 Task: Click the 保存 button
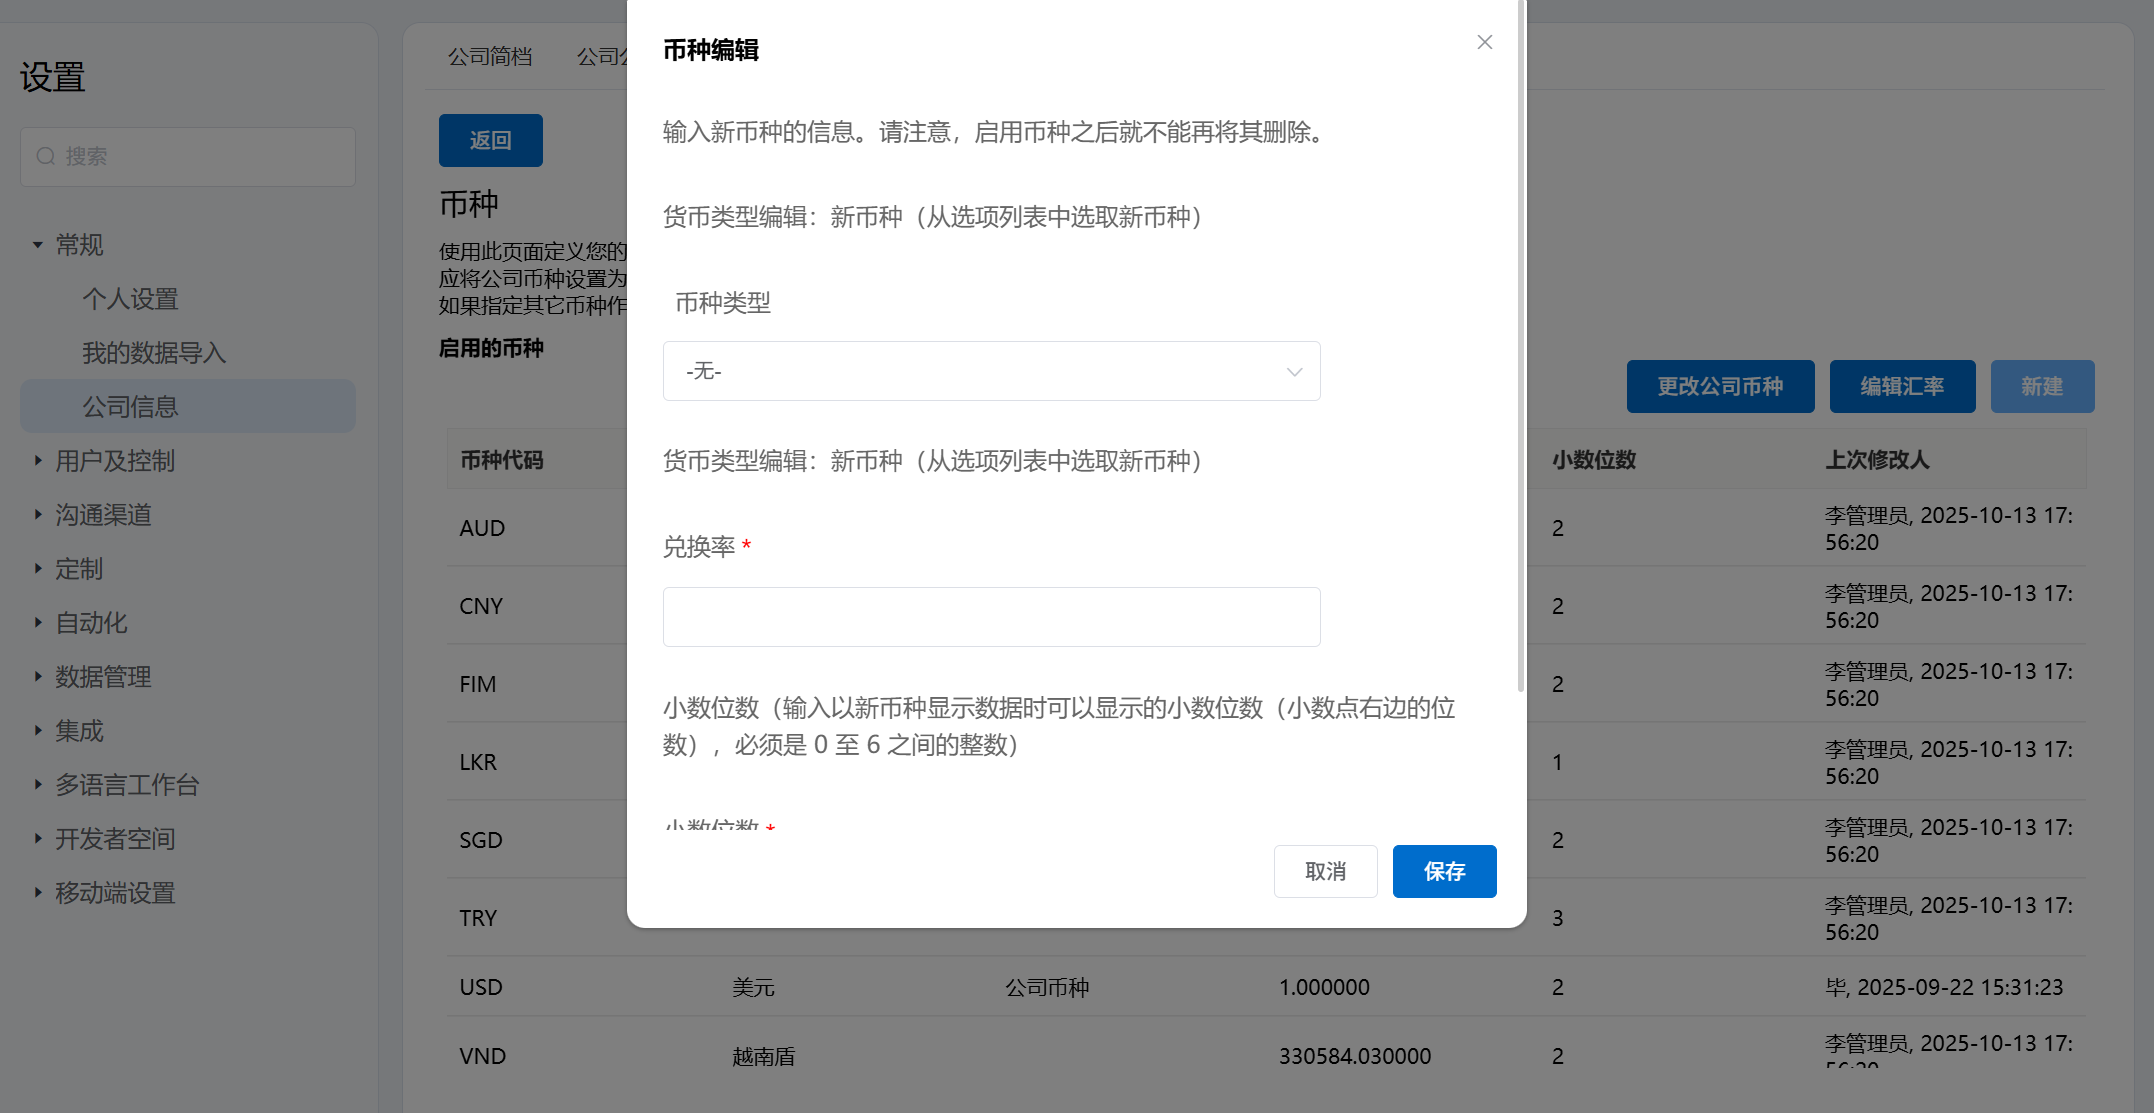1443,871
